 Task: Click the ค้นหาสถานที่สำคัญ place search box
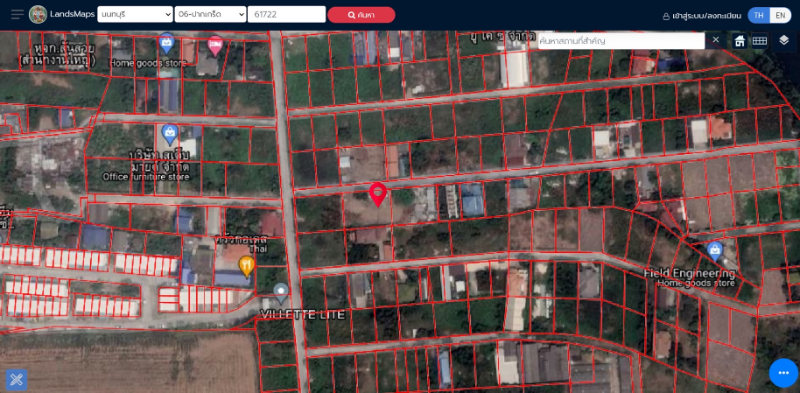tap(621, 40)
